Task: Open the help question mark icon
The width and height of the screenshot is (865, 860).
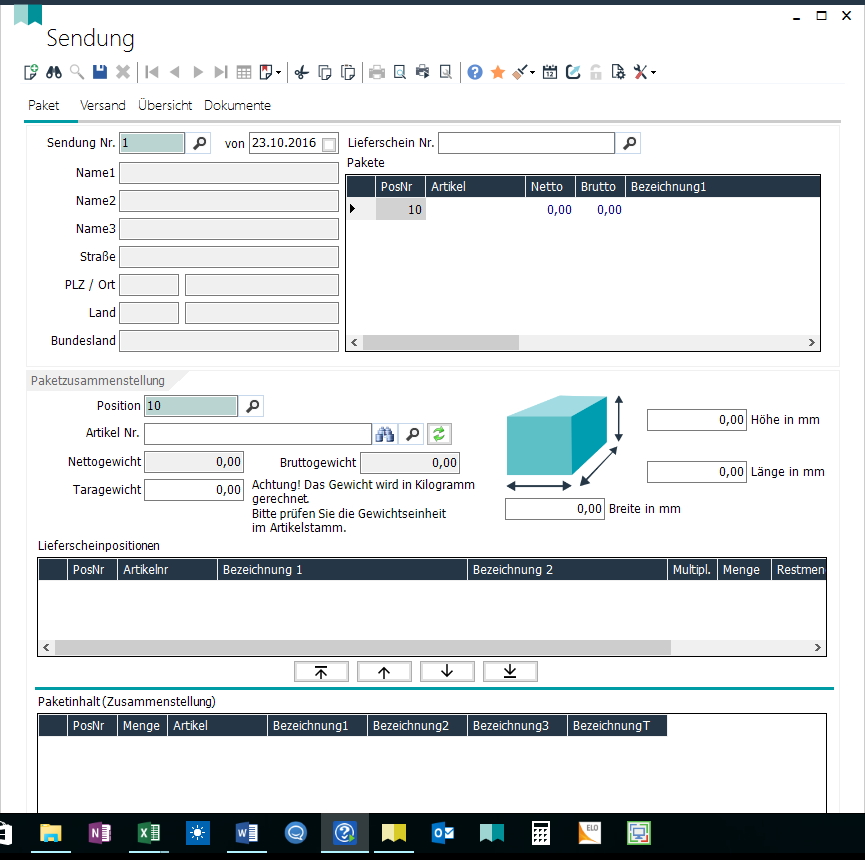Action: tap(475, 72)
